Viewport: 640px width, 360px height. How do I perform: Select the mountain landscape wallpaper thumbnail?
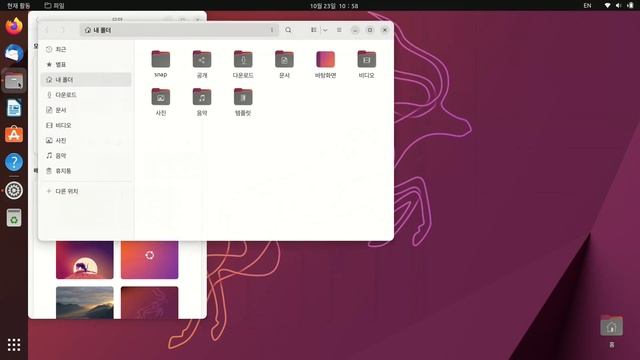[x=85, y=302]
